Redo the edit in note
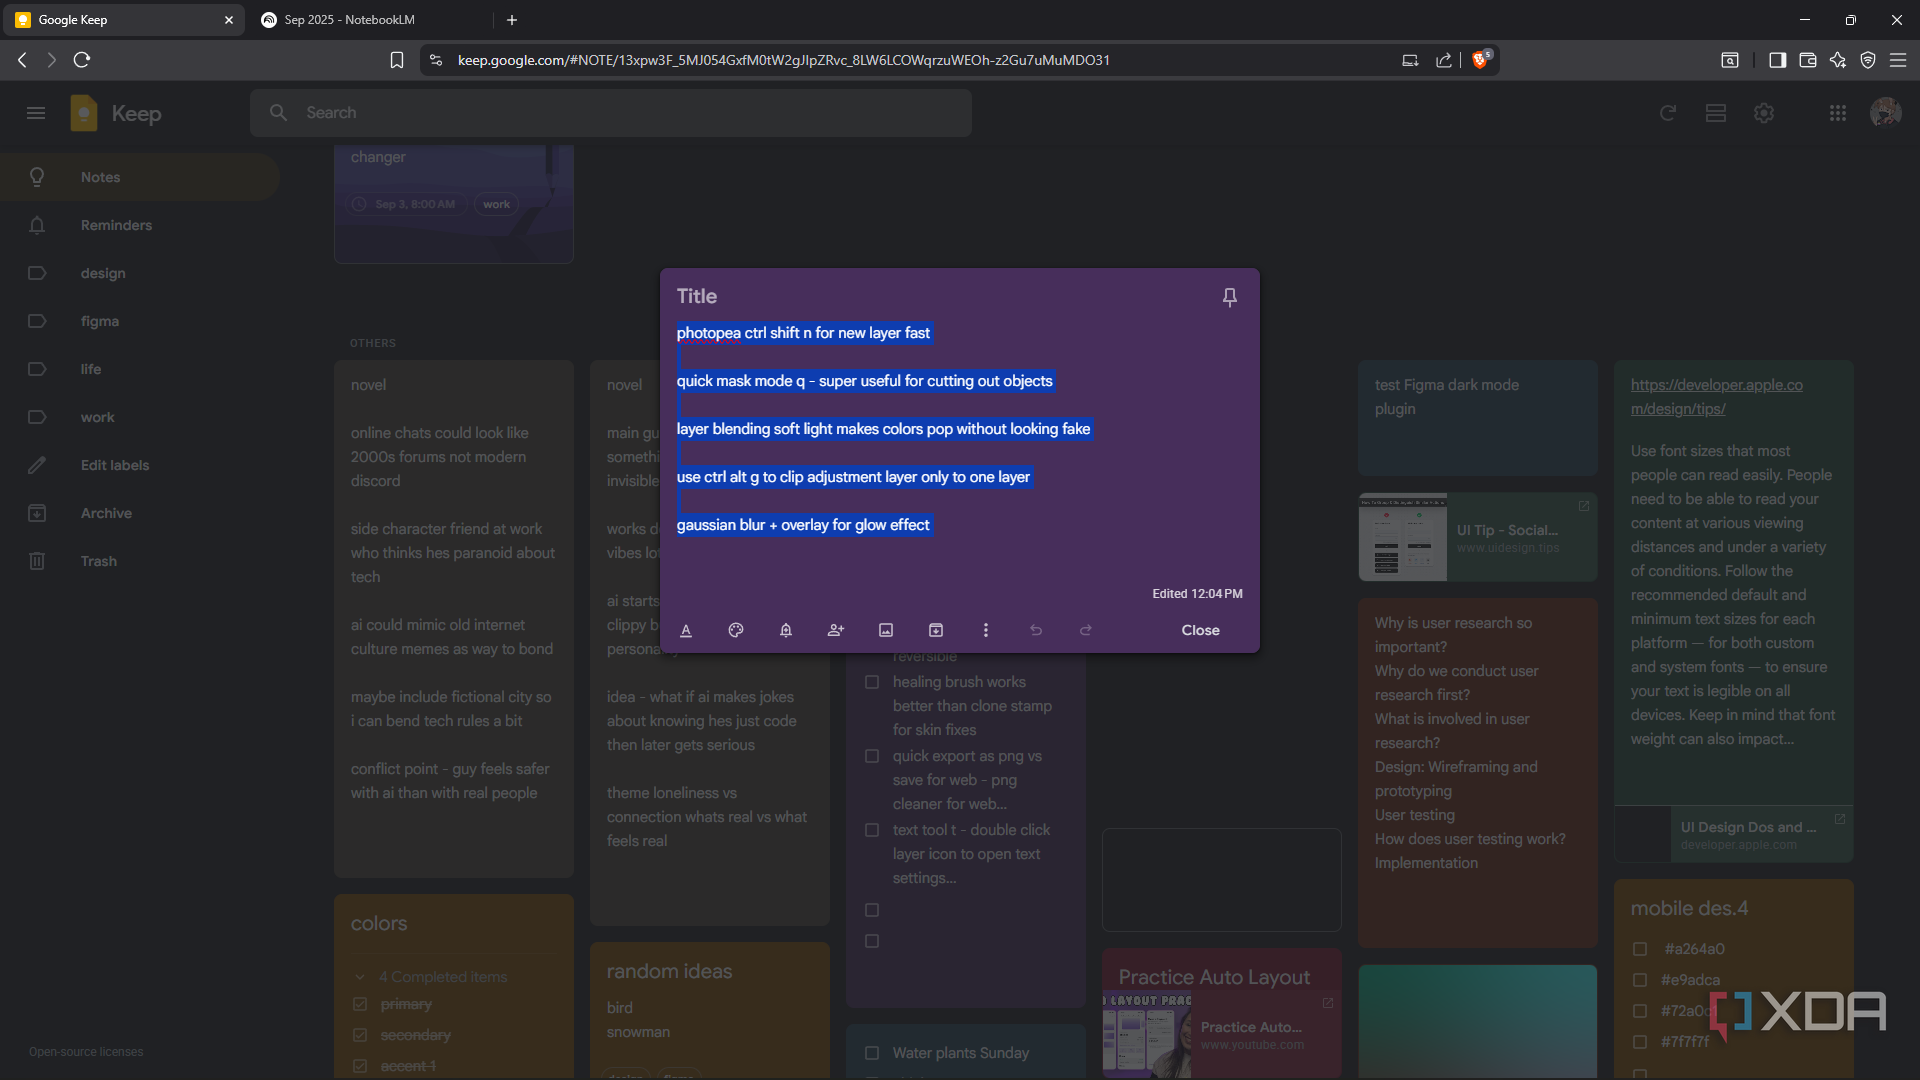The height and width of the screenshot is (1080, 1920). 1086,630
